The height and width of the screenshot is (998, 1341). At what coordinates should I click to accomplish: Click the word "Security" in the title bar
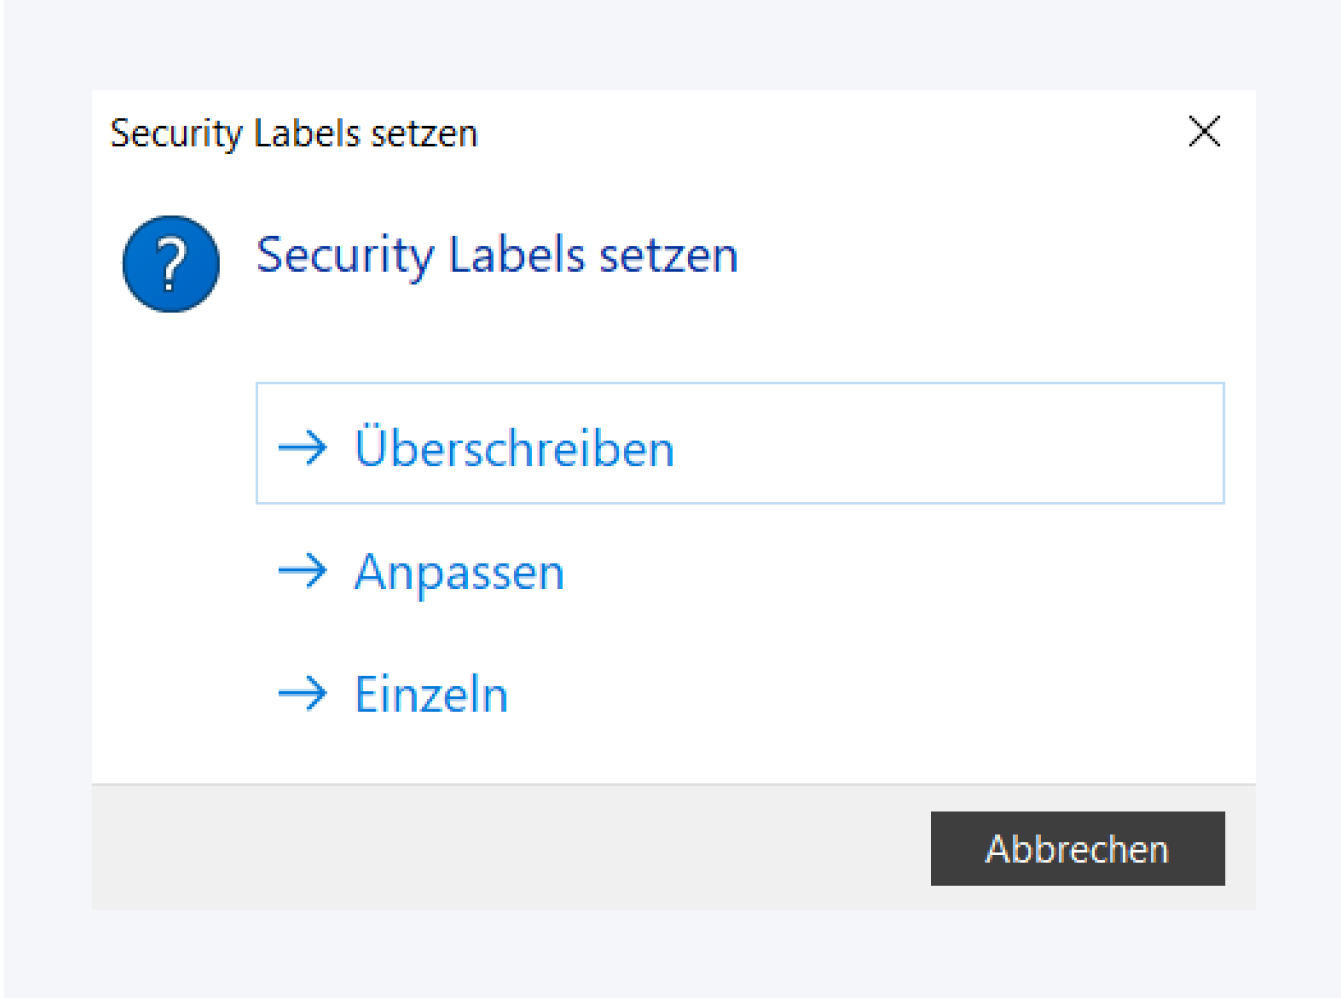(176, 133)
